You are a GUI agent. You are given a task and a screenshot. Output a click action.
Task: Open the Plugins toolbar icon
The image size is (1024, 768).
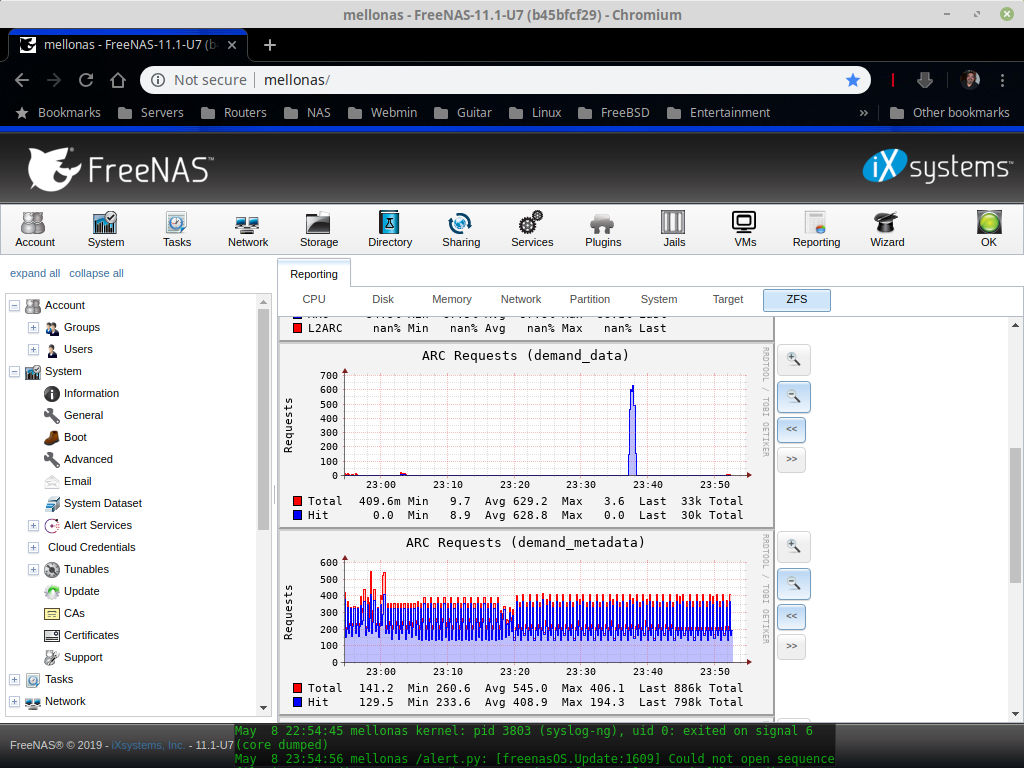[x=603, y=229]
